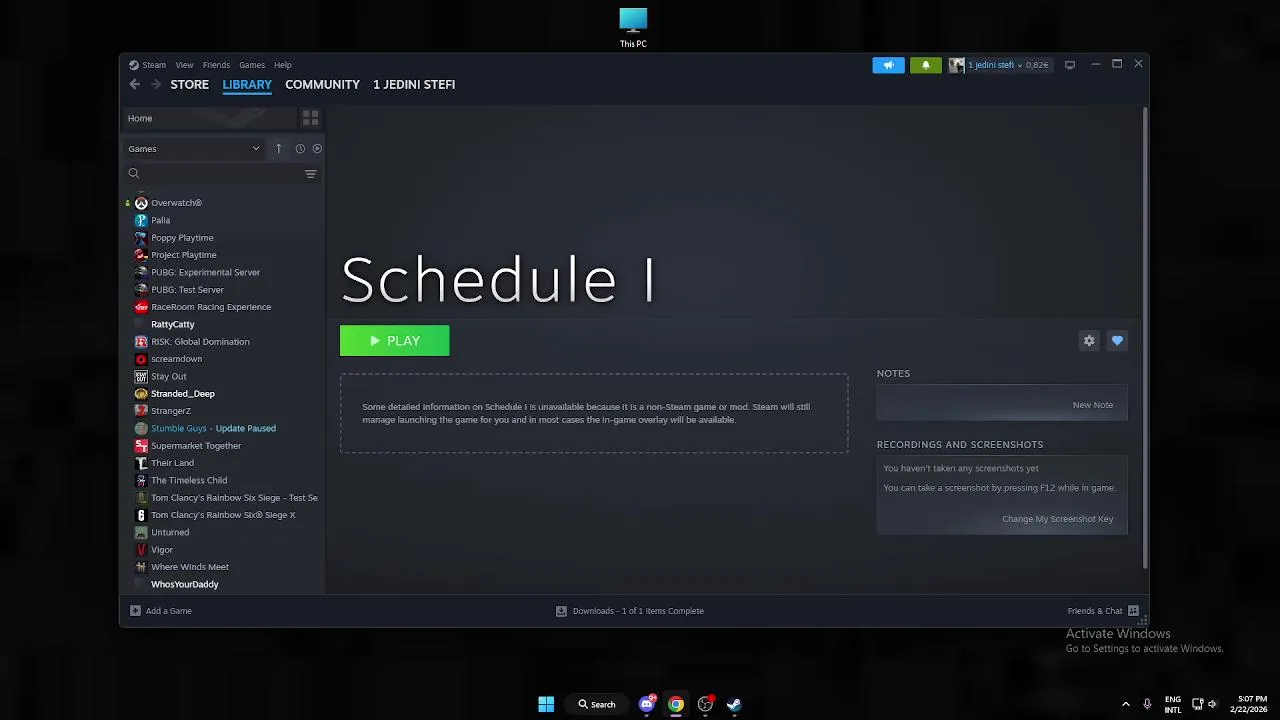
Task: Select PUBG: Experimental Server
Action: click(x=205, y=272)
